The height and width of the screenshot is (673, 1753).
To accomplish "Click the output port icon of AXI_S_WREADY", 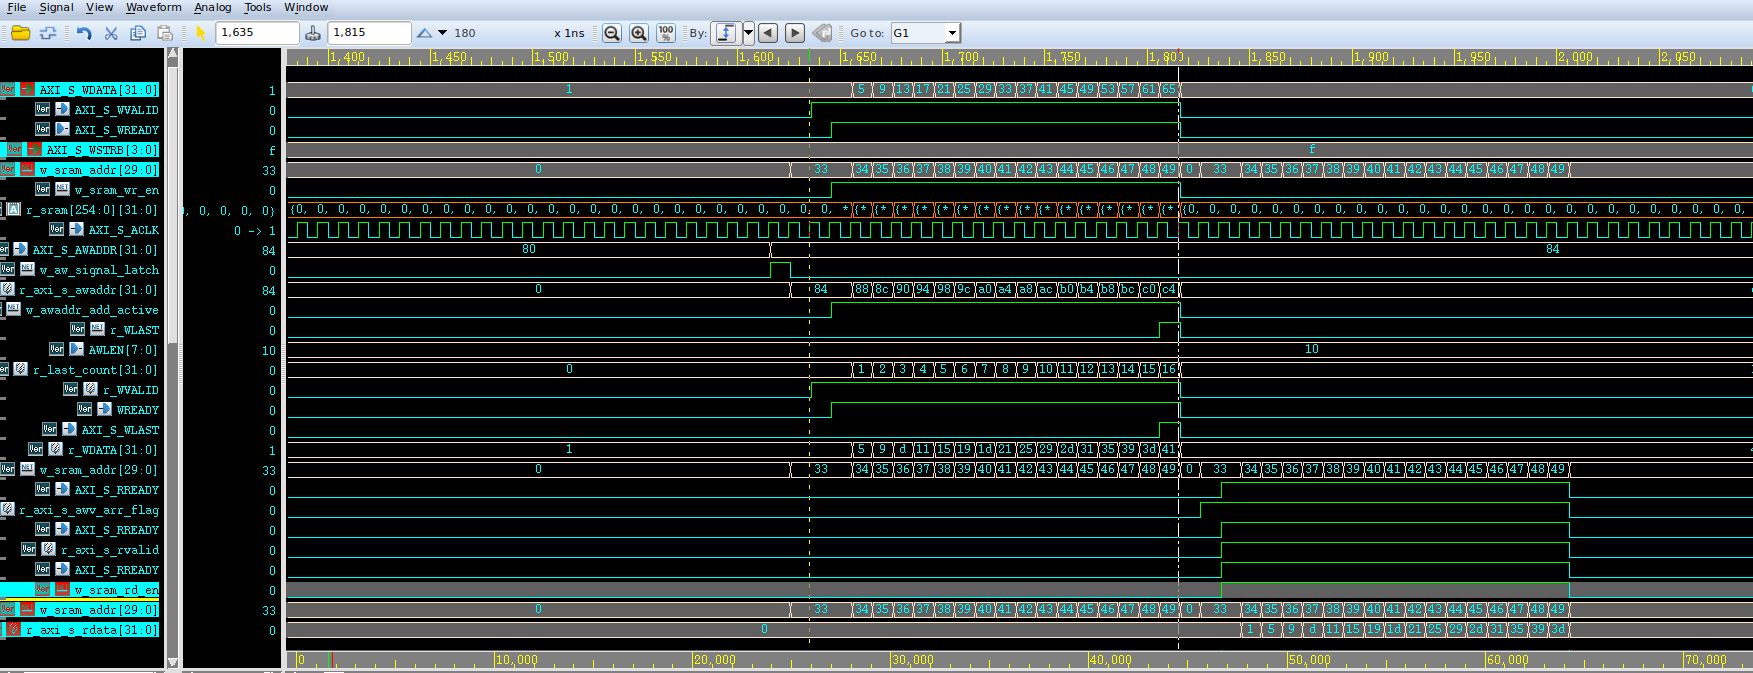I will (x=63, y=129).
